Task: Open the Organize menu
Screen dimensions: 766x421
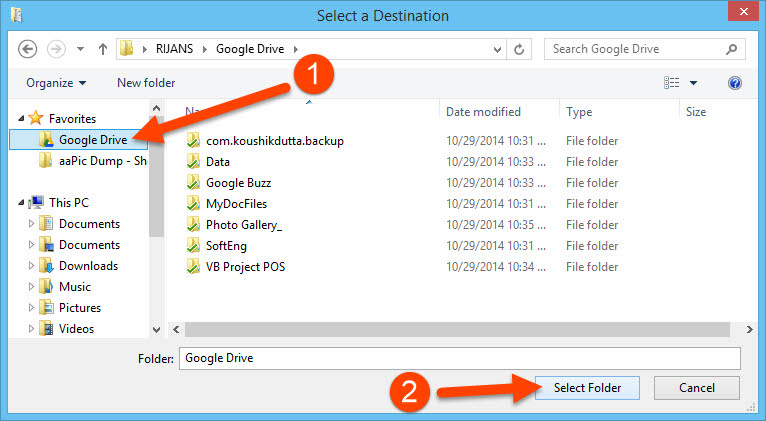Action: tap(56, 83)
